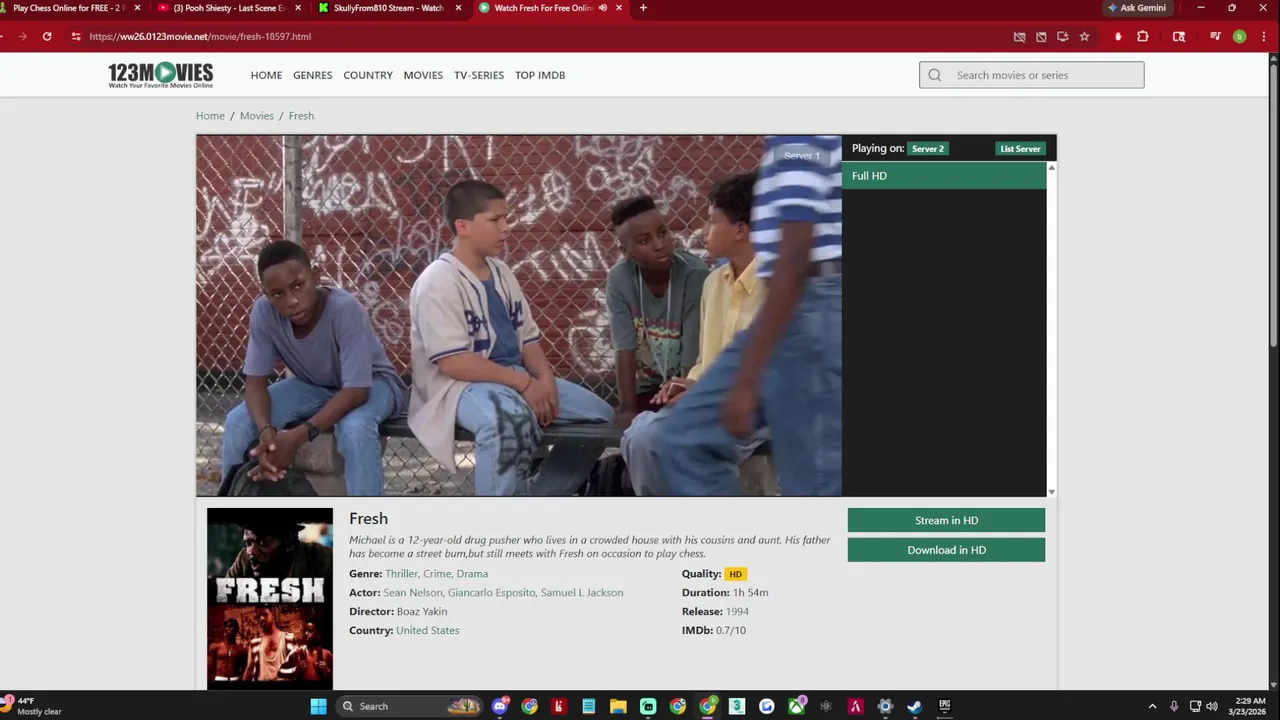1280x720 pixels.
Task: Reload the page with the browser refresh icon
Action: point(47,36)
